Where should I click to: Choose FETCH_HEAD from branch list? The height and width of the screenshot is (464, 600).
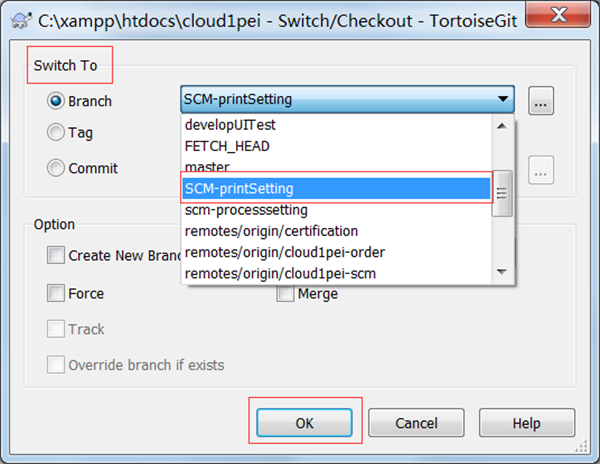point(227,146)
